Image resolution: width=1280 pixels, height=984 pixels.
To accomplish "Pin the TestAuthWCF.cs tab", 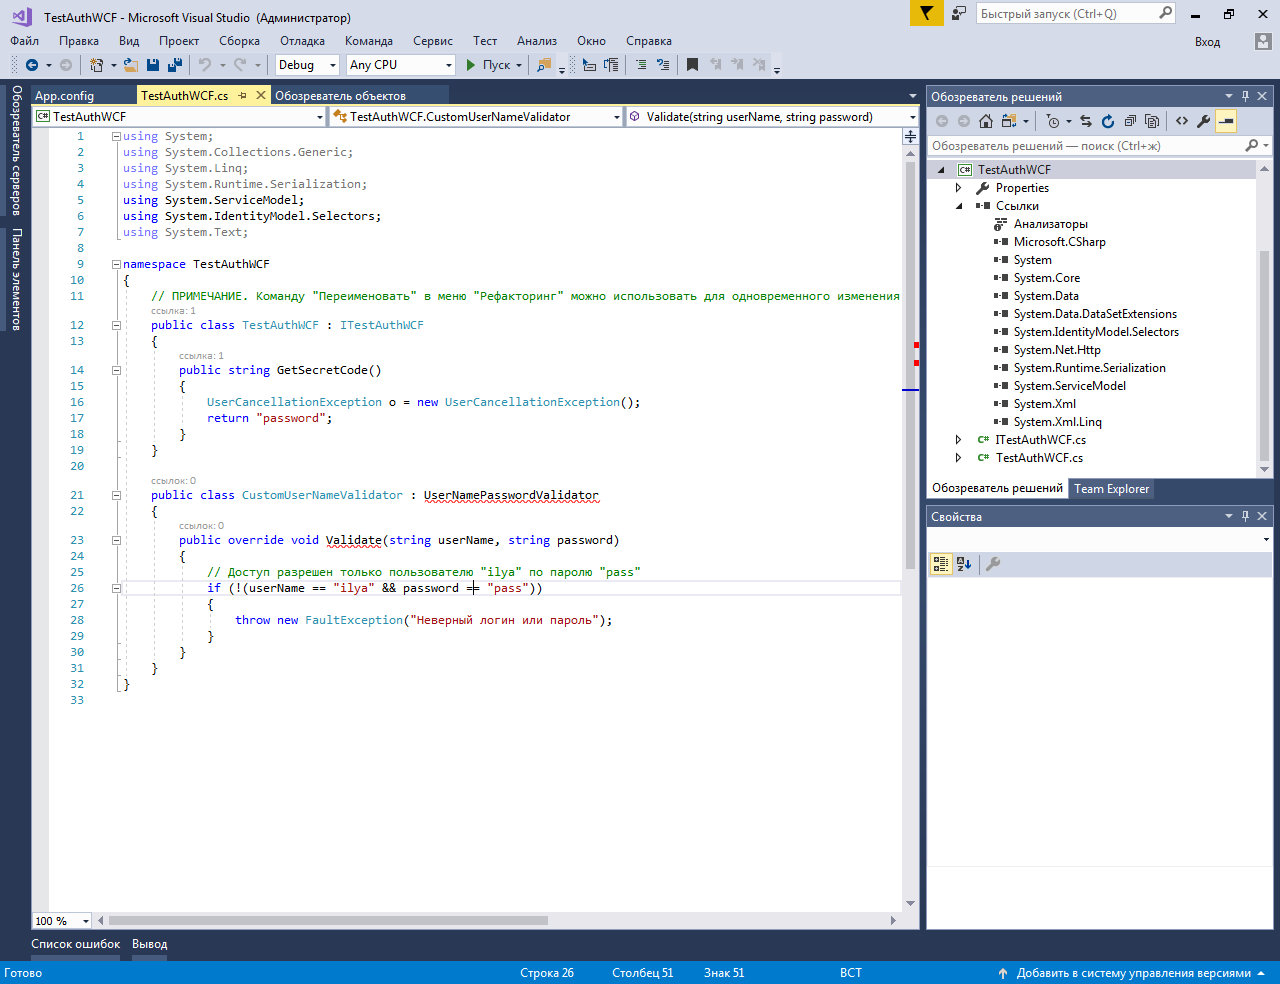I will click(243, 96).
